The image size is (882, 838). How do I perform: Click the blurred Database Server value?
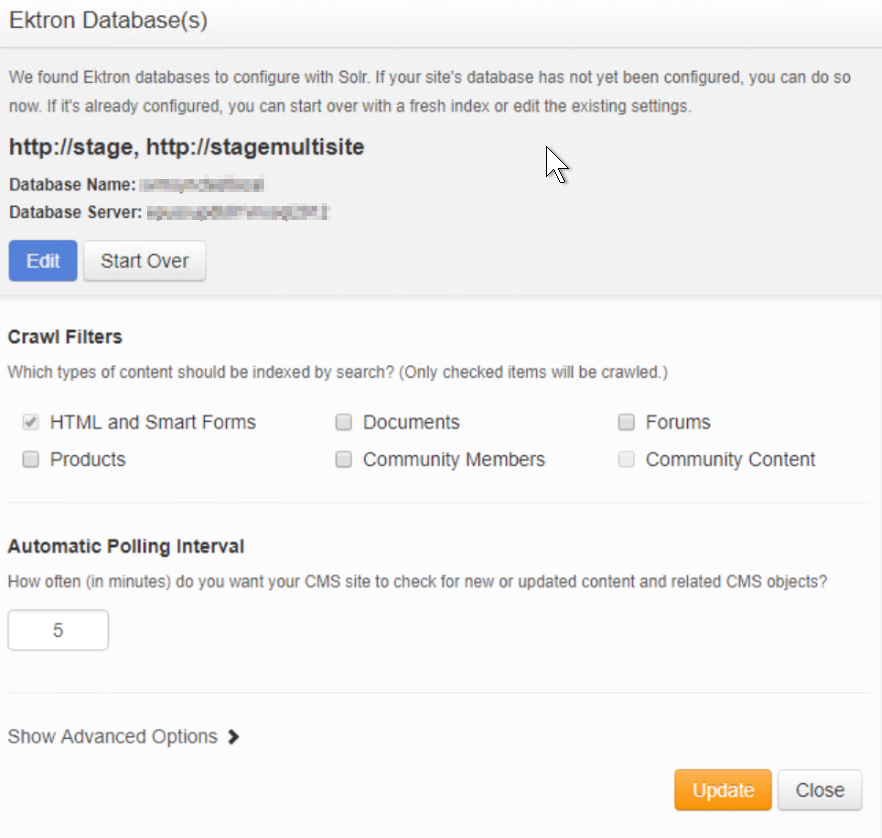coord(238,212)
